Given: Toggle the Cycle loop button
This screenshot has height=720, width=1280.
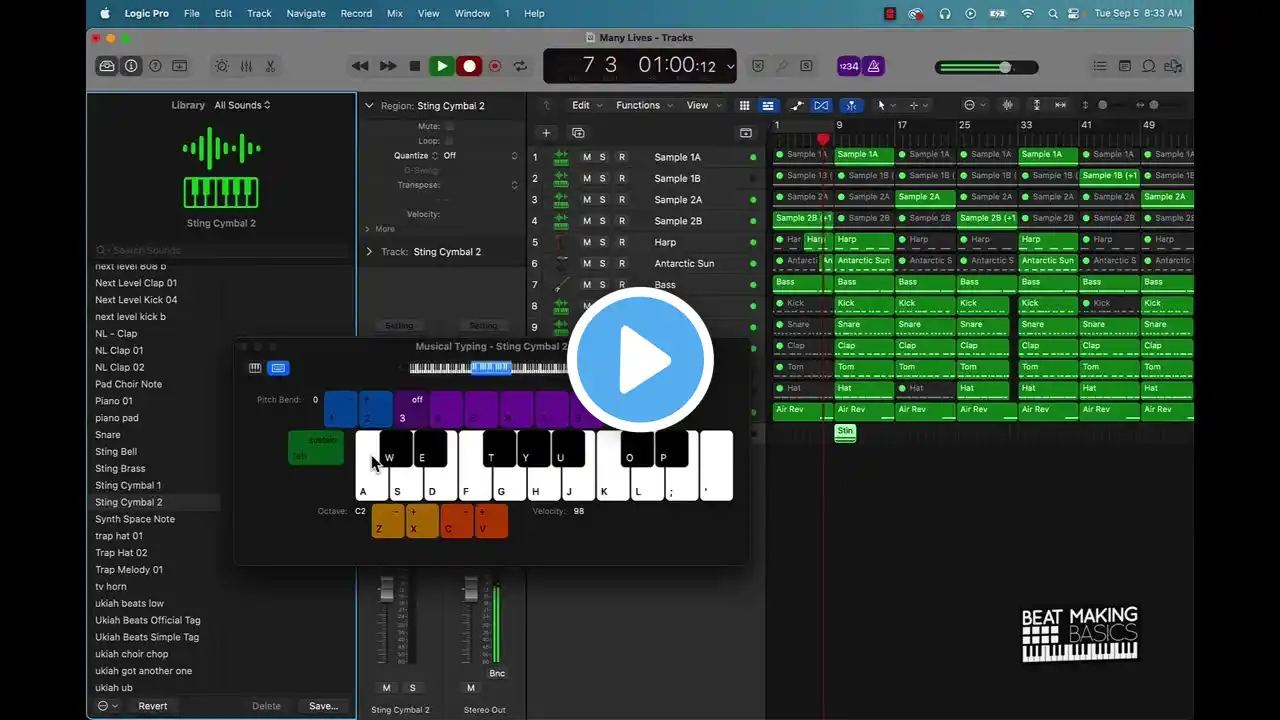Looking at the screenshot, I should (x=520, y=66).
